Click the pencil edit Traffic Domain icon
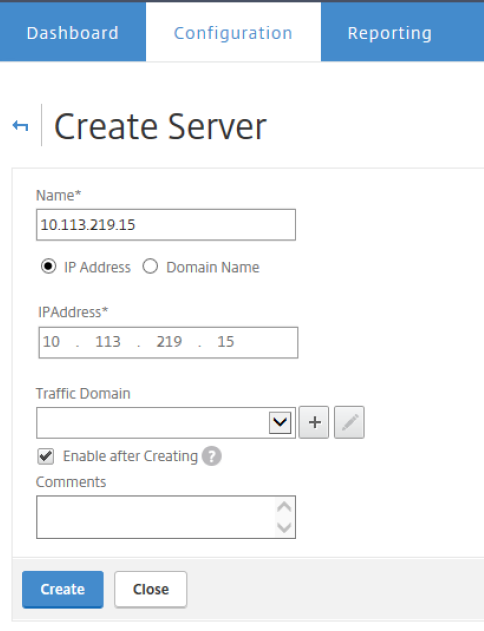Viewport: 484px width, 631px height. pos(349,422)
